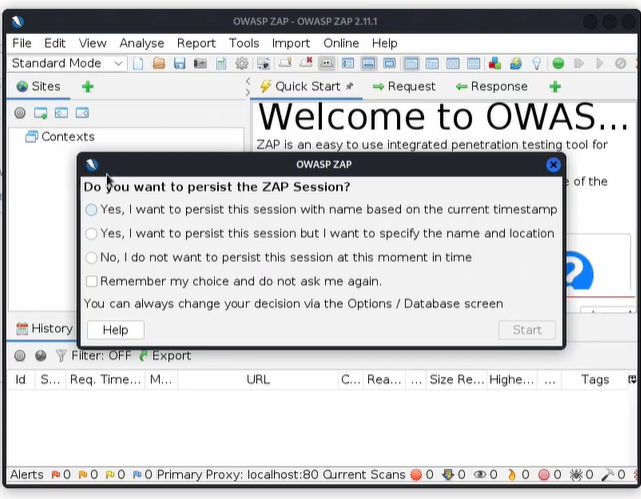Click the Help button in dialog
The image size is (641, 499).
click(115, 330)
